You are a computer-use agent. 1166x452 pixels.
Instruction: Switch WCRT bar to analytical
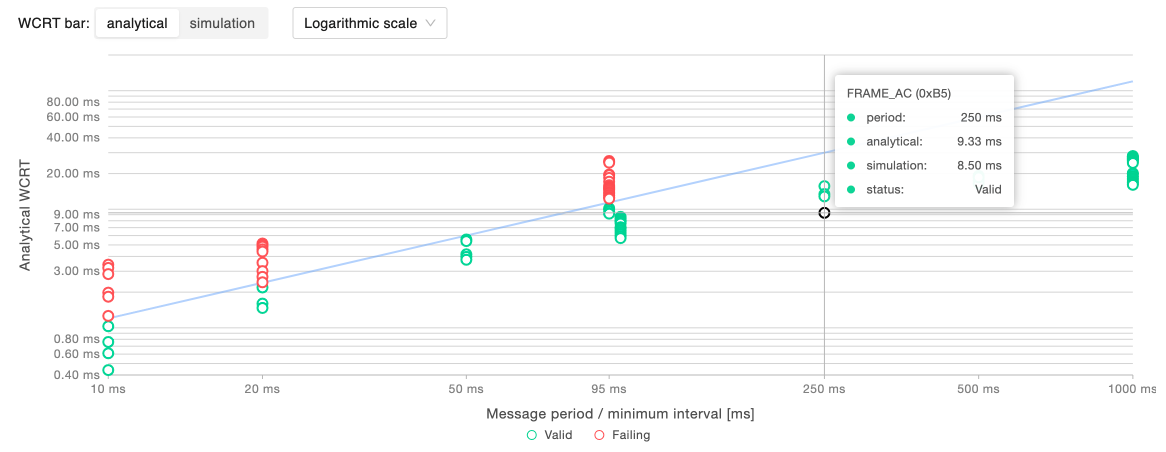click(x=137, y=23)
